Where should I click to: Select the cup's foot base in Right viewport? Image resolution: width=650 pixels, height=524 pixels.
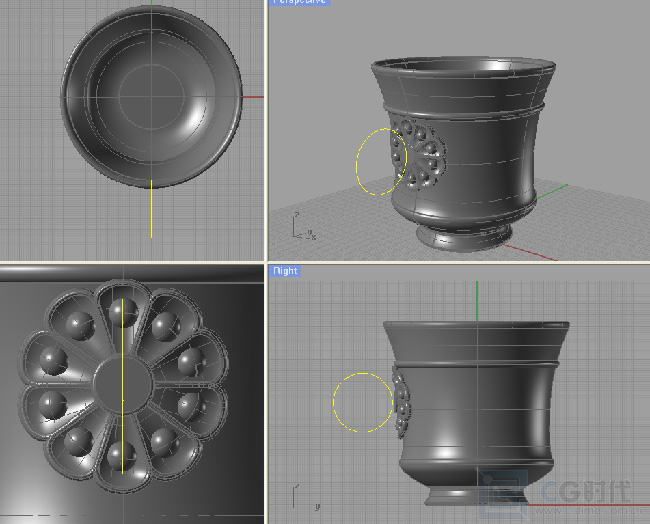[476, 495]
